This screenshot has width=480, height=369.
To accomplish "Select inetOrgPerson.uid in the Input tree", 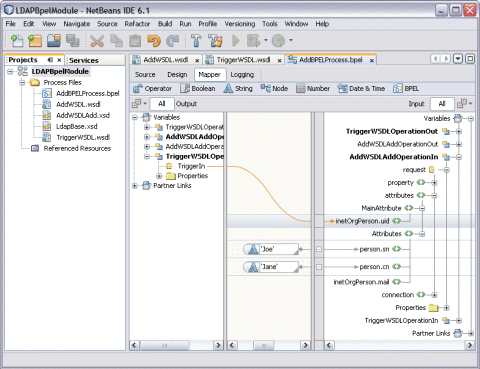I will pos(362,221).
